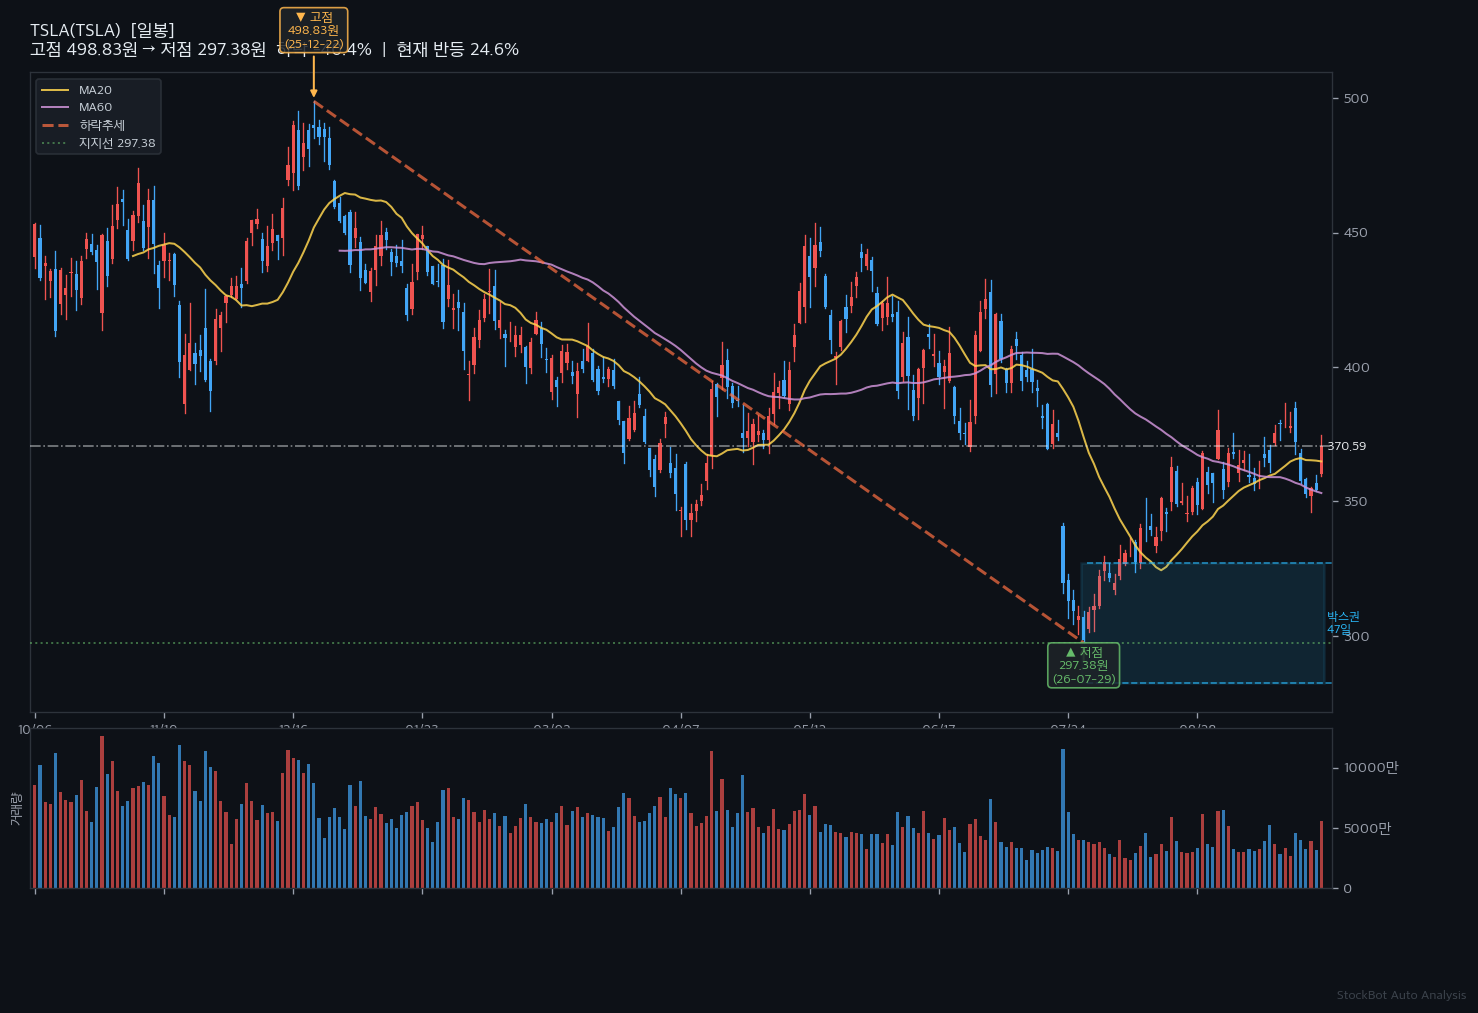Click the 하락추세 legend entry
This screenshot has height=1013, width=1478.
pos(83,125)
